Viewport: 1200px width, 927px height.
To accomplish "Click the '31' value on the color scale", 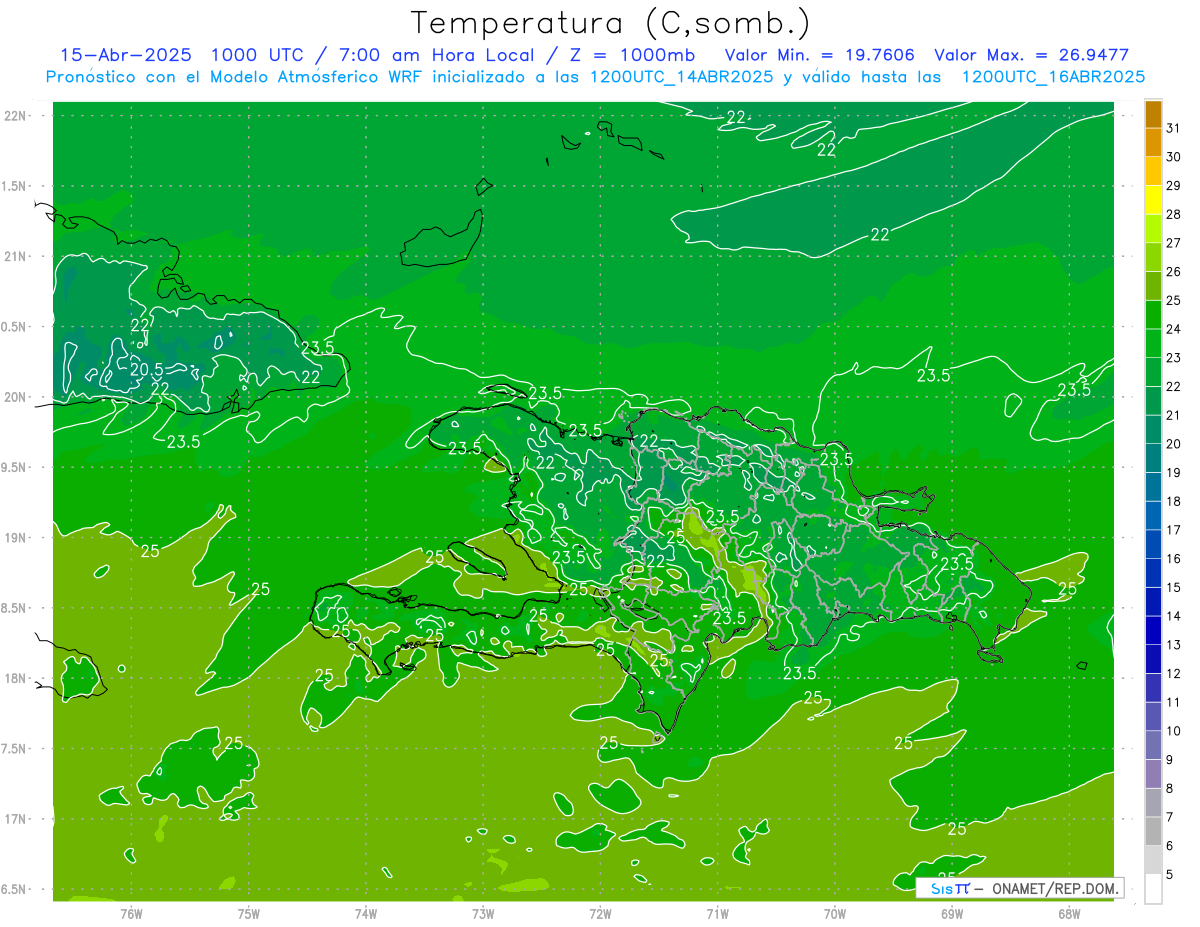I will [1174, 128].
